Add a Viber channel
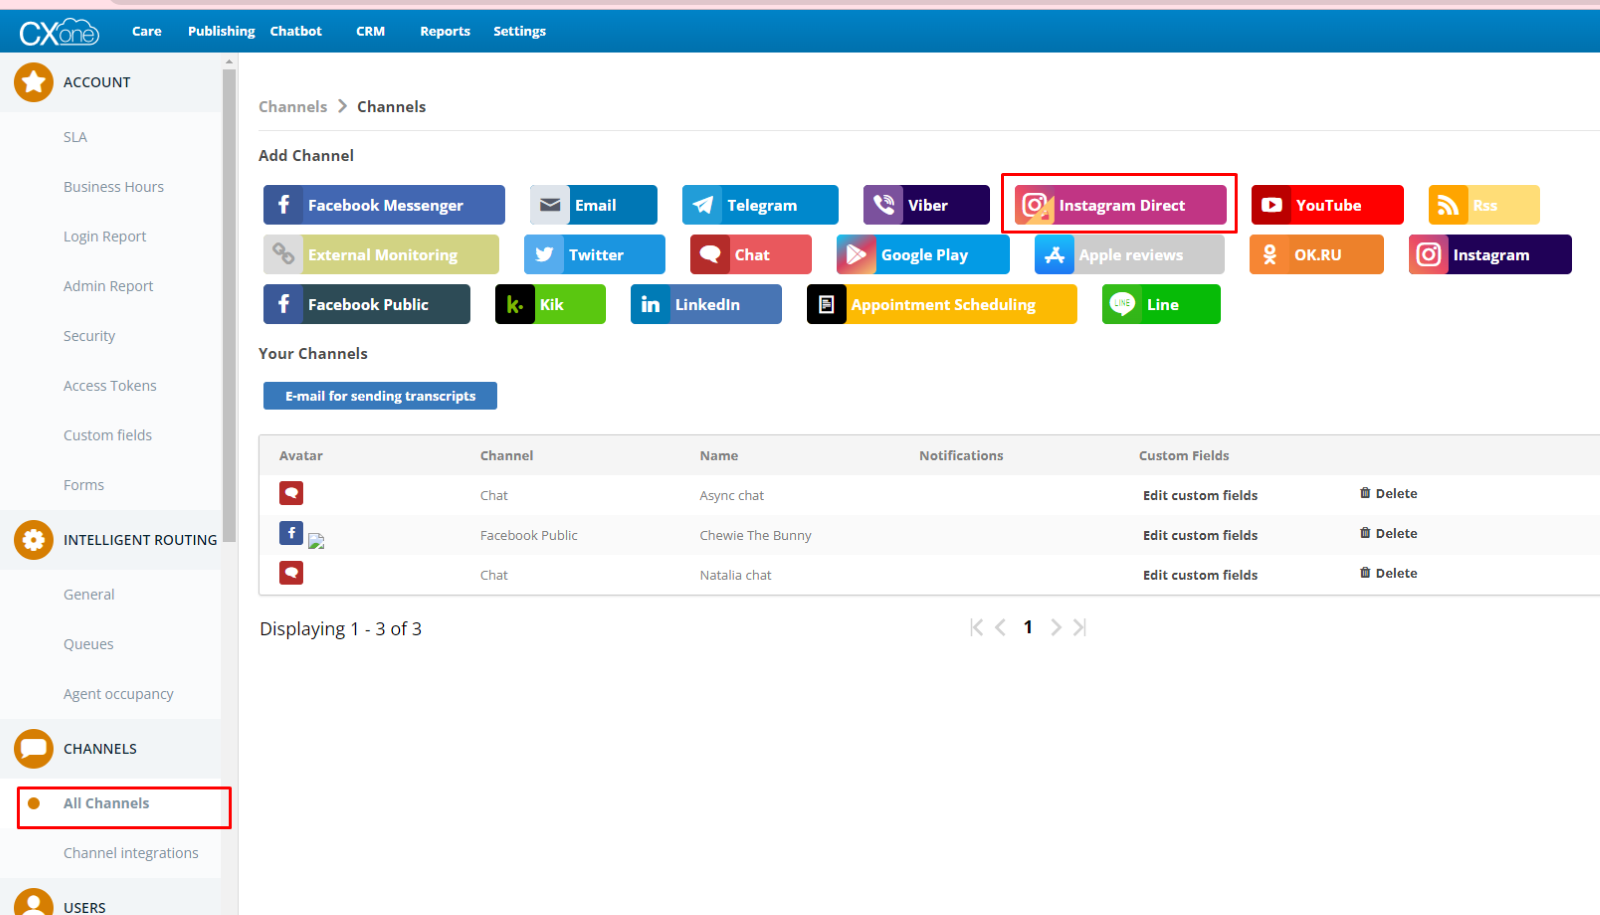The width and height of the screenshot is (1600, 915). click(926, 205)
